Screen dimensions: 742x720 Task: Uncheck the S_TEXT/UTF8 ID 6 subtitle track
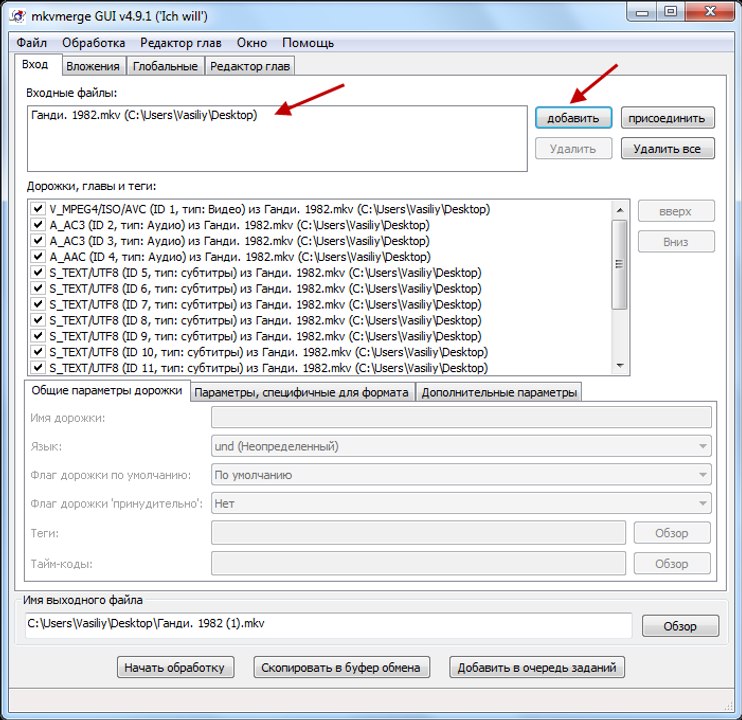coord(38,288)
